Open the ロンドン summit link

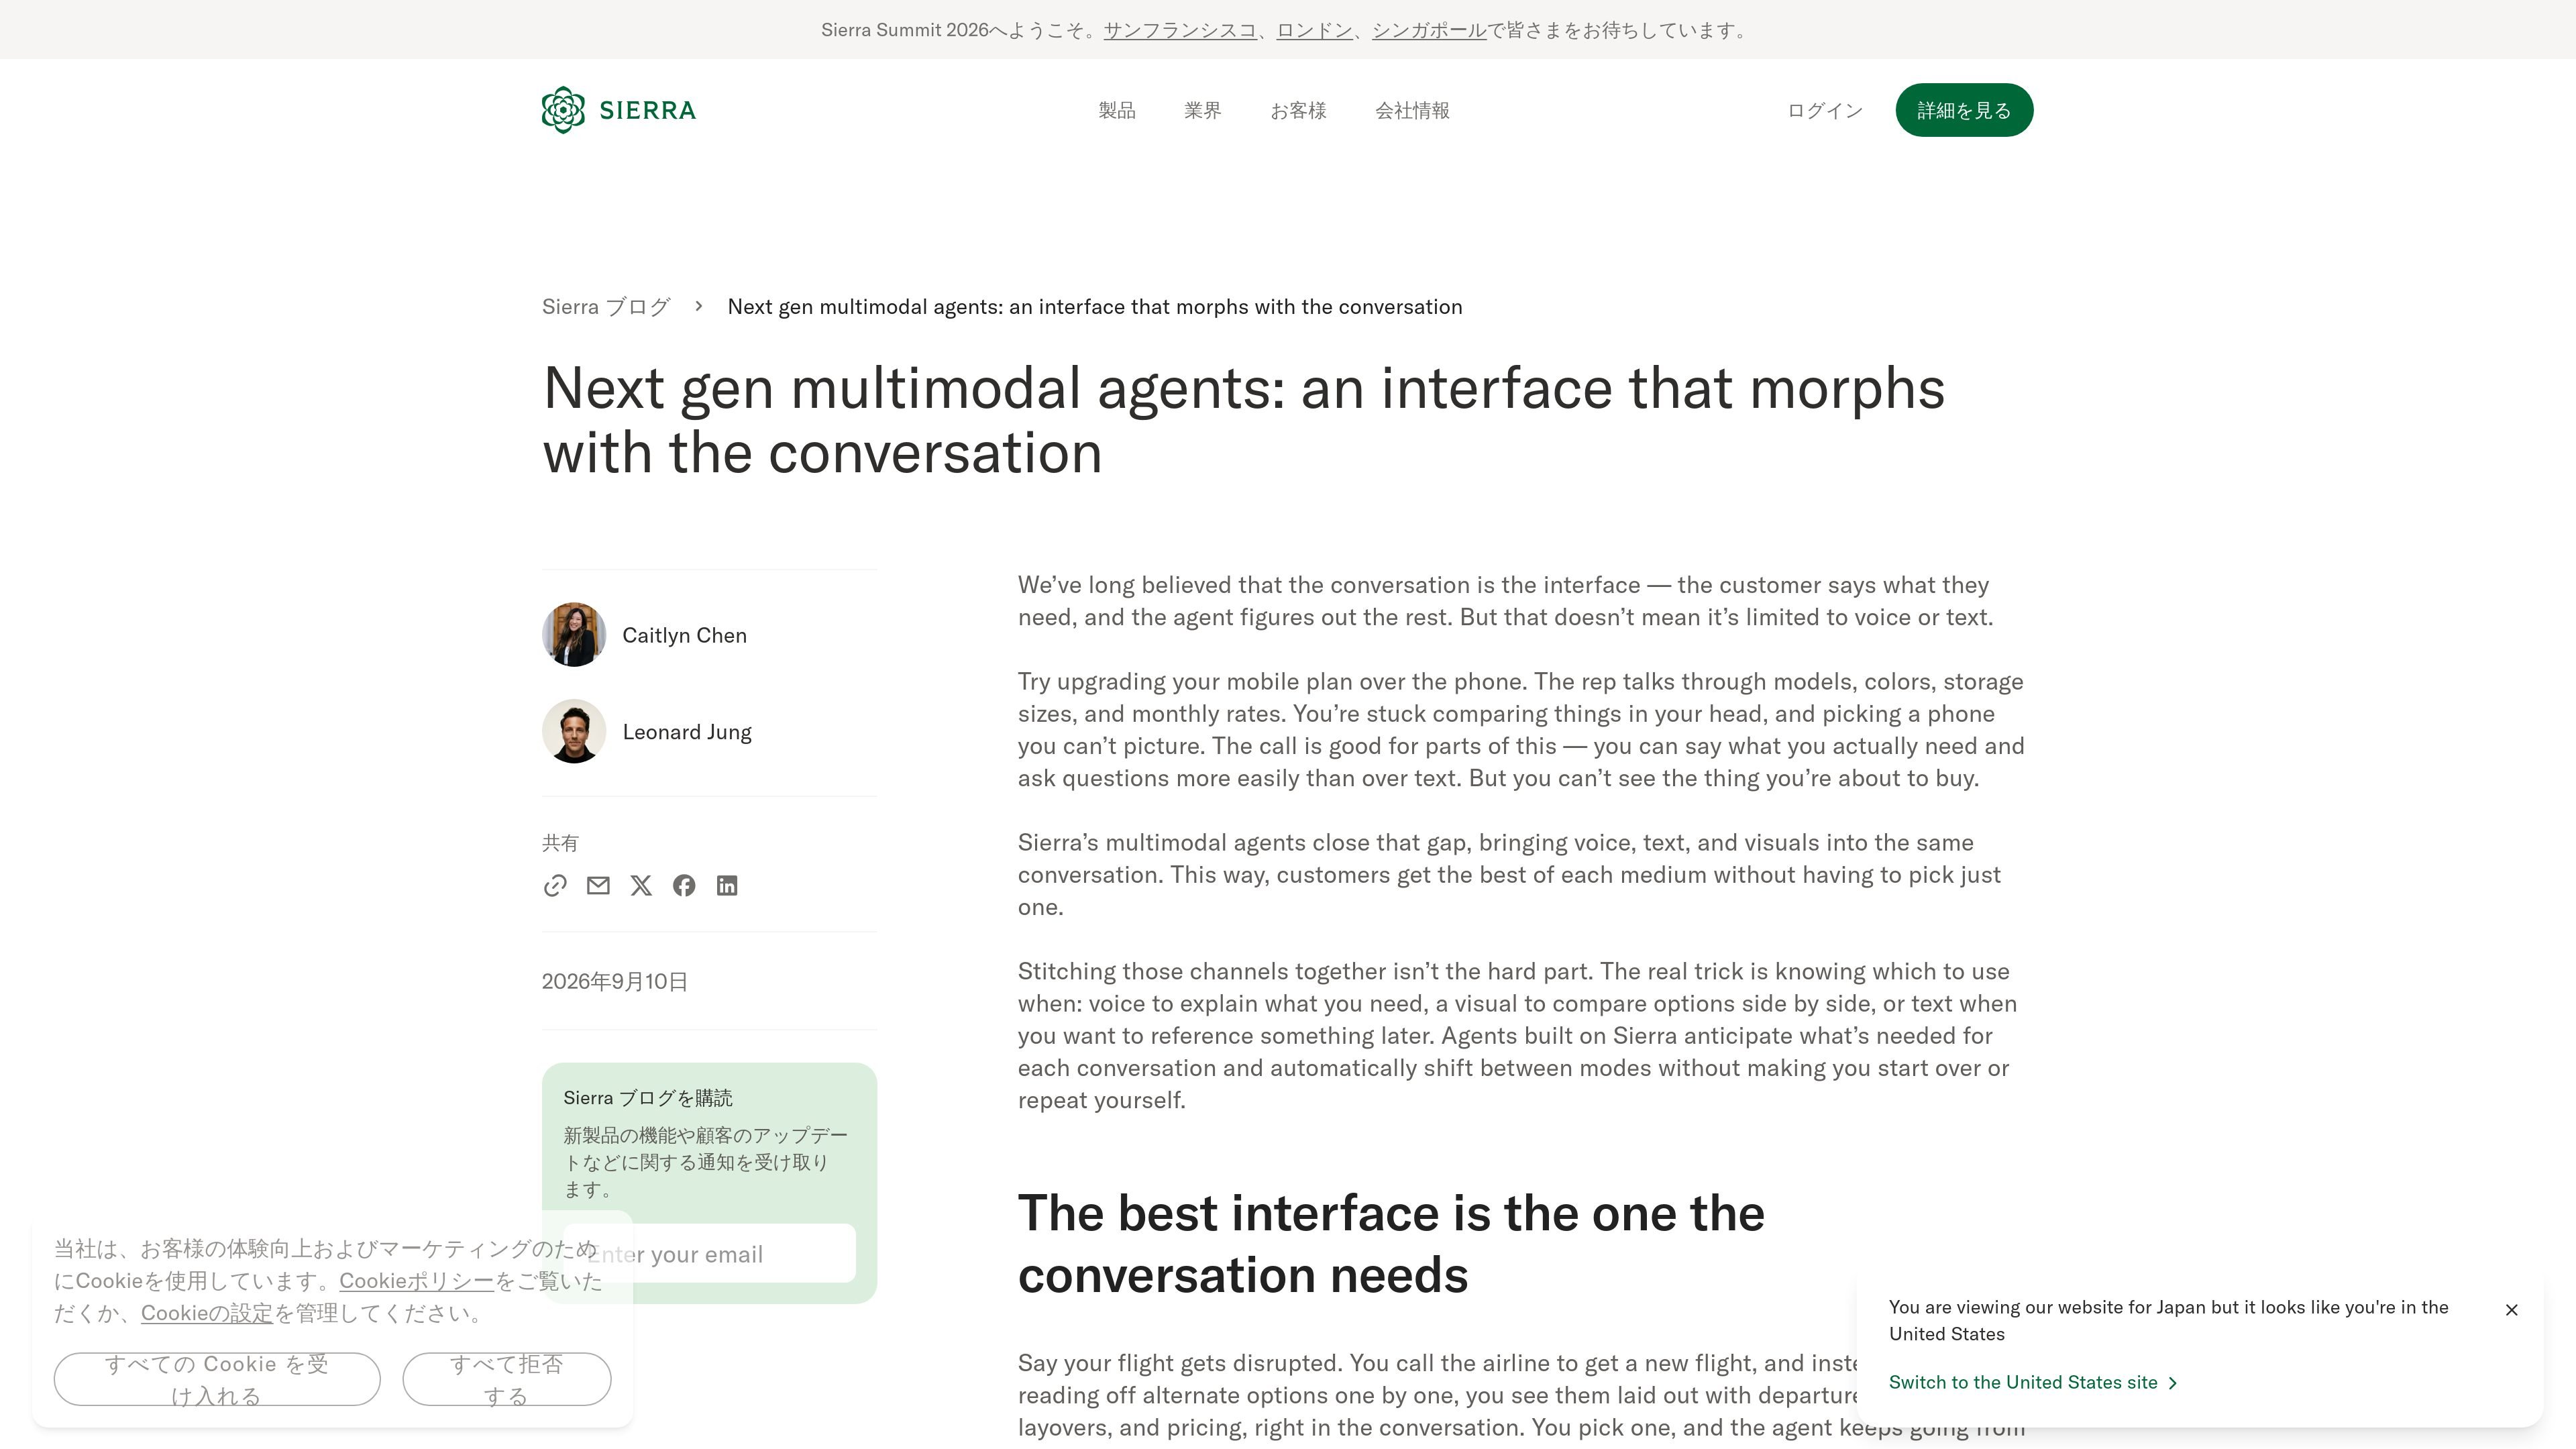(x=1315, y=30)
